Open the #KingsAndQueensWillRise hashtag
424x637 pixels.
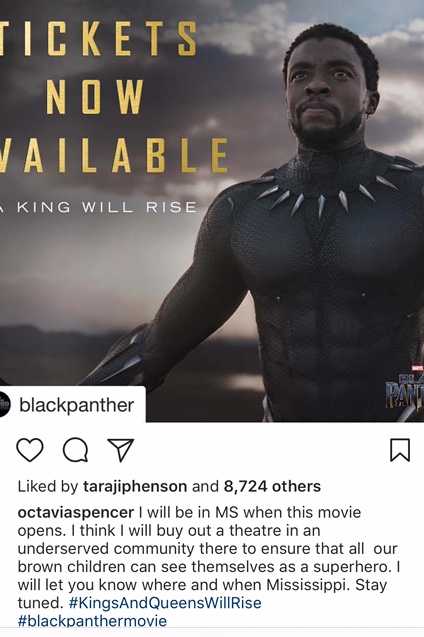[165, 602]
